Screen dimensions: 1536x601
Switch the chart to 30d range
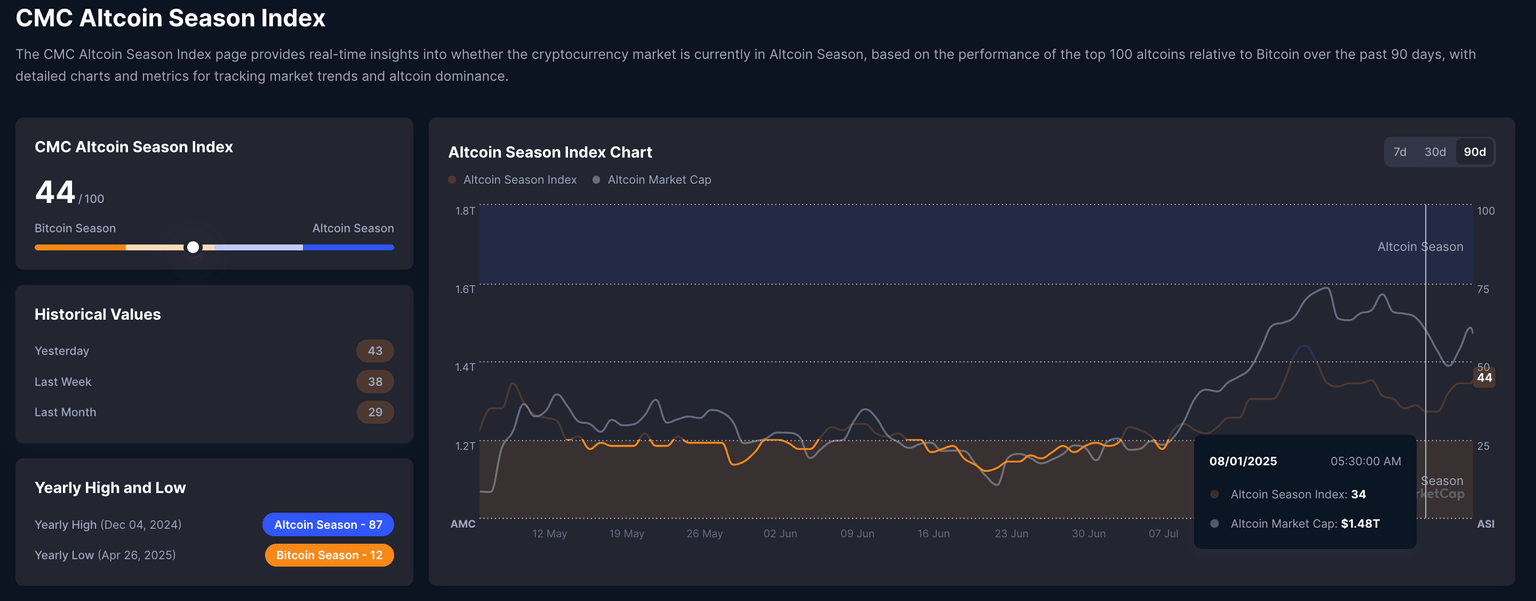[1435, 152]
